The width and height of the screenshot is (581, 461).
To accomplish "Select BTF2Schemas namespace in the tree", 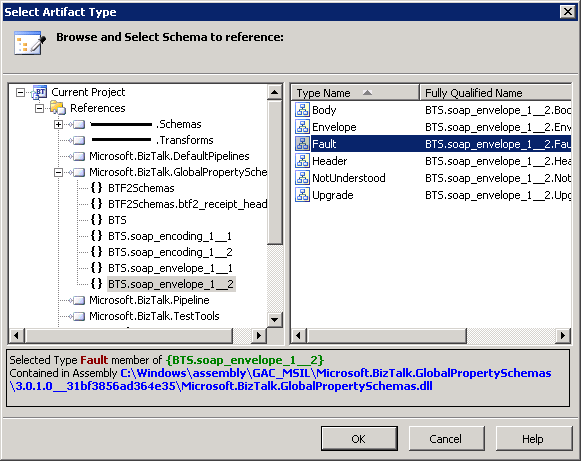I will (x=141, y=188).
